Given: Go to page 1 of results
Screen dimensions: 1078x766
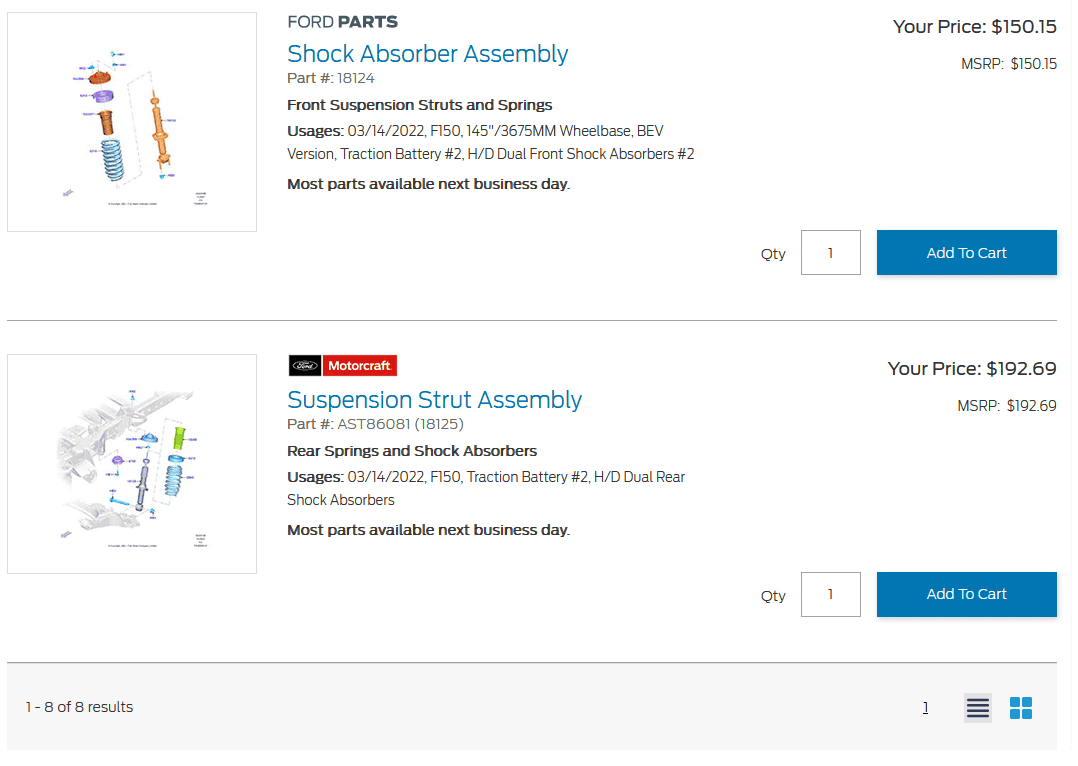Looking at the screenshot, I should (925, 708).
